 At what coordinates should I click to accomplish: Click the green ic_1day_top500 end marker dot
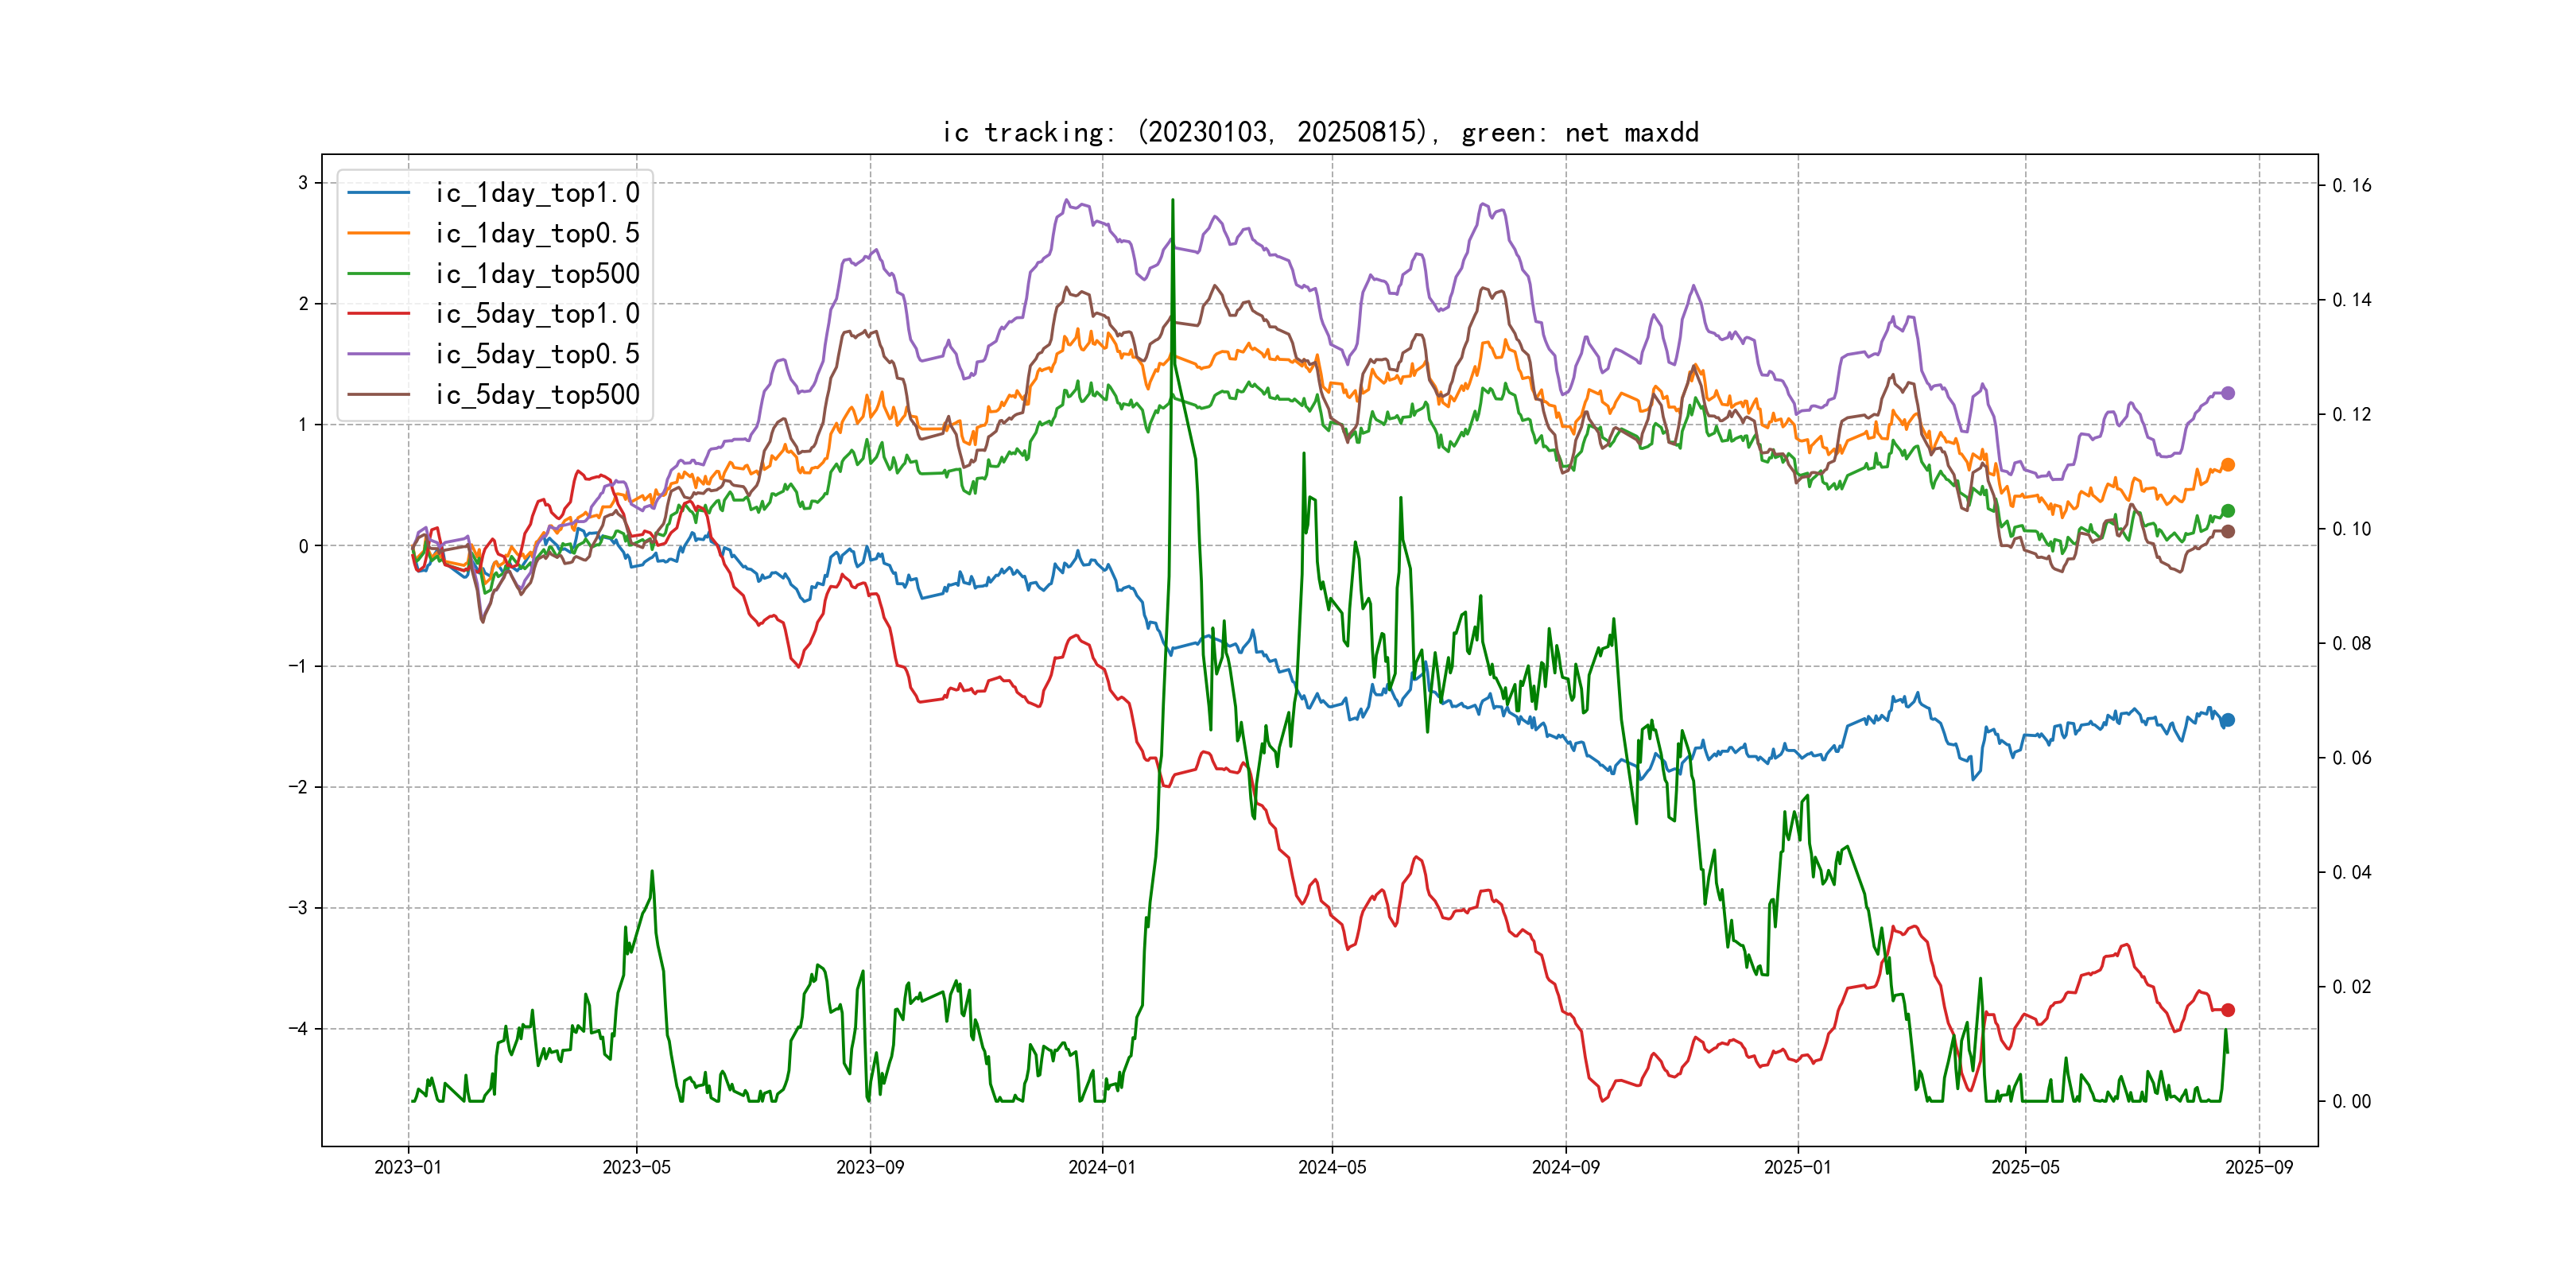(2227, 511)
